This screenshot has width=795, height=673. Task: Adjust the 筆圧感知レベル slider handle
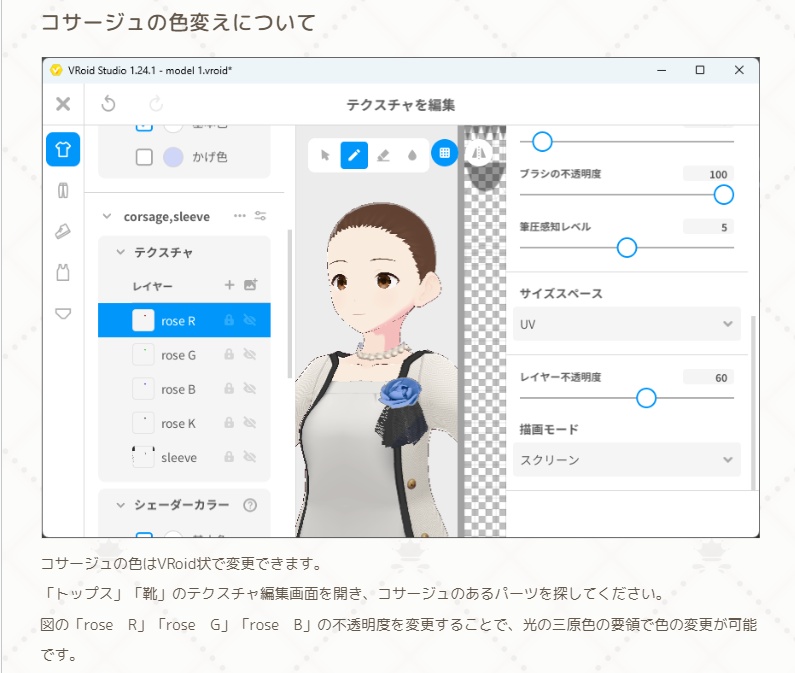[627, 248]
